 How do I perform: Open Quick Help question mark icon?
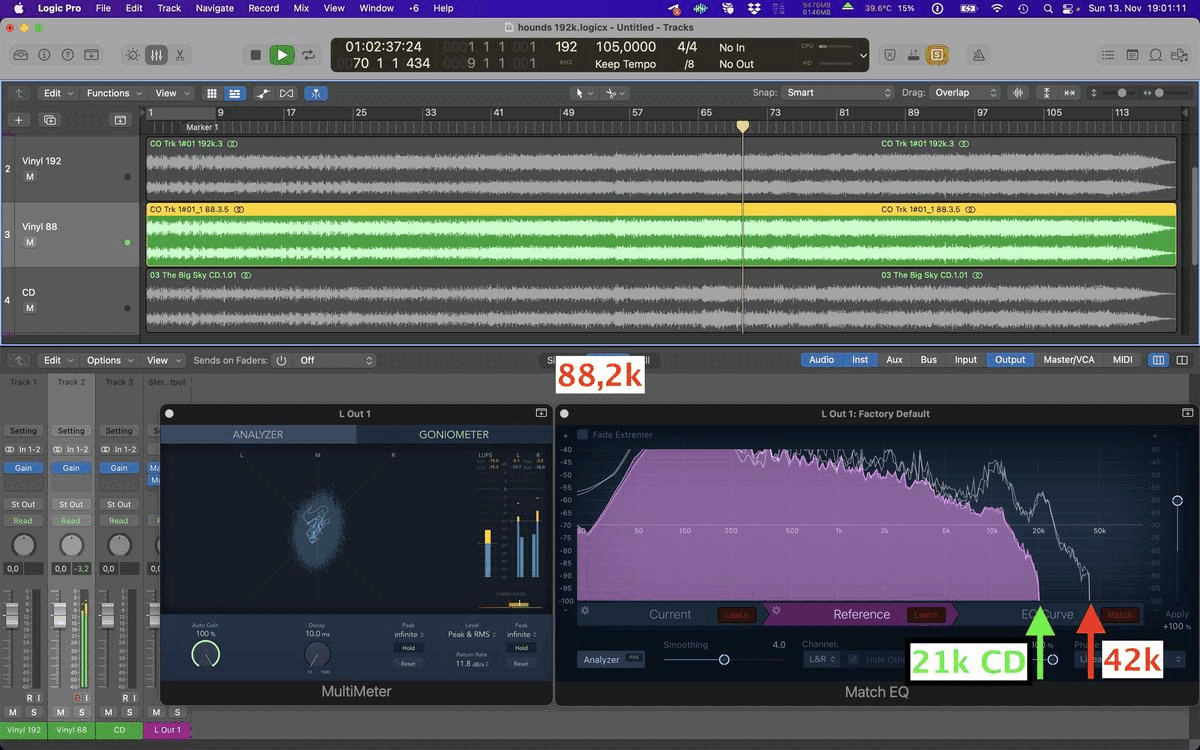pyautogui.click(x=68, y=55)
